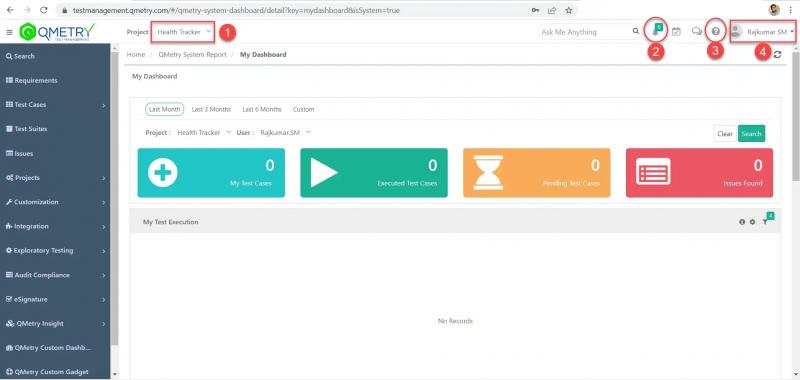The height and width of the screenshot is (380, 800).
Task: Go to the Home breadcrumb
Action: pyautogui.click(x=136, y=55)
